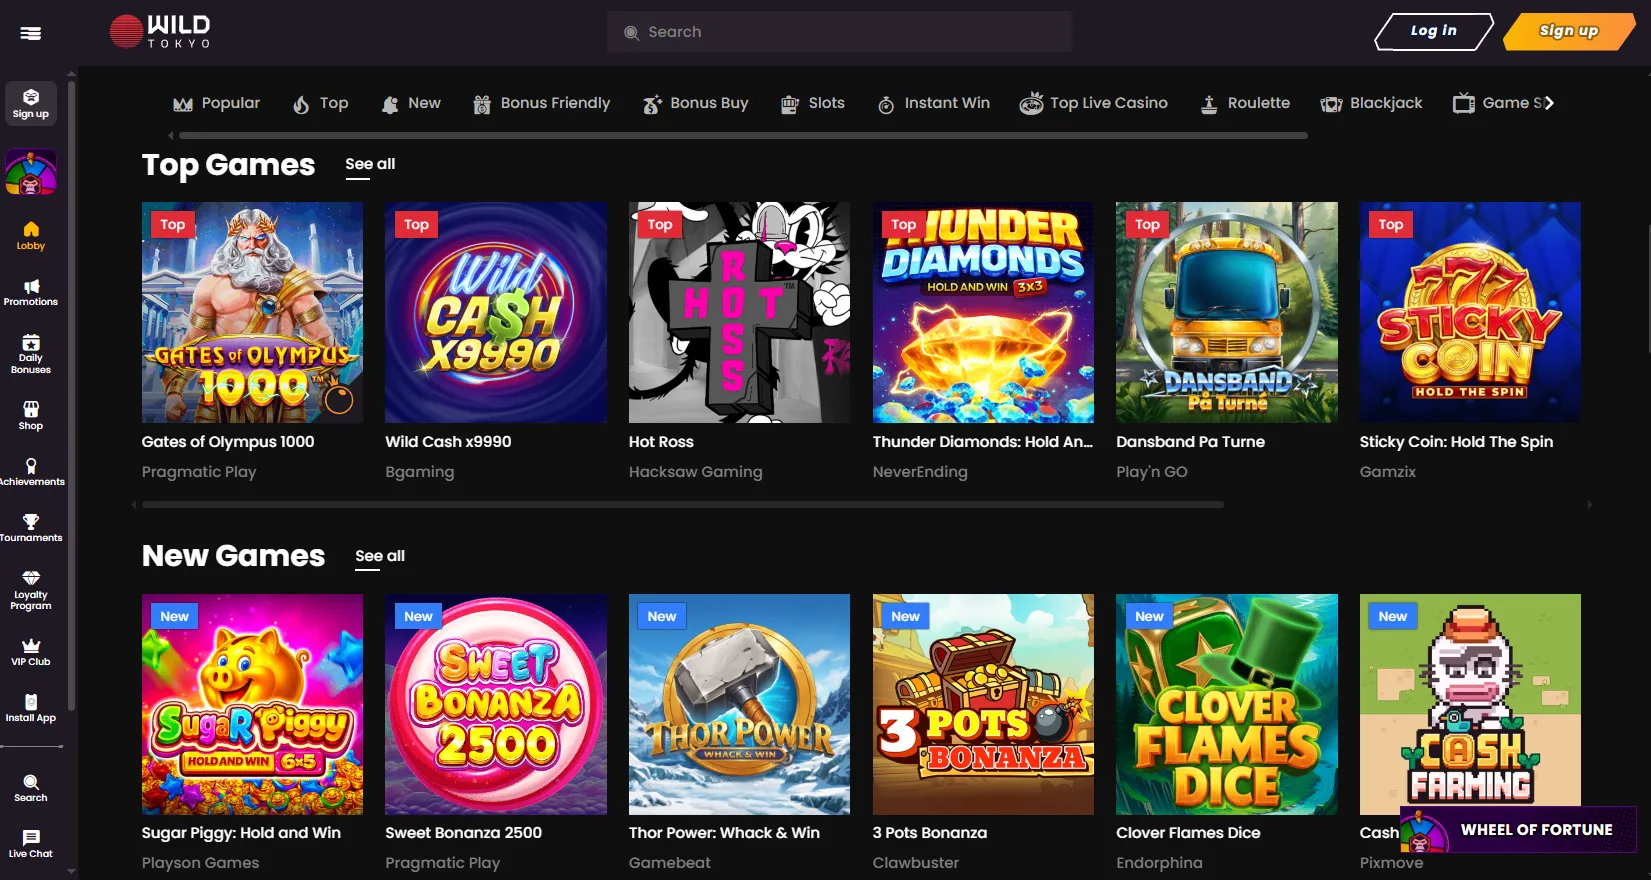The image size is (1651, 880).
Task: Open Sugar Piggy Hold and Win thumbnail
Action: click(252, 704)
